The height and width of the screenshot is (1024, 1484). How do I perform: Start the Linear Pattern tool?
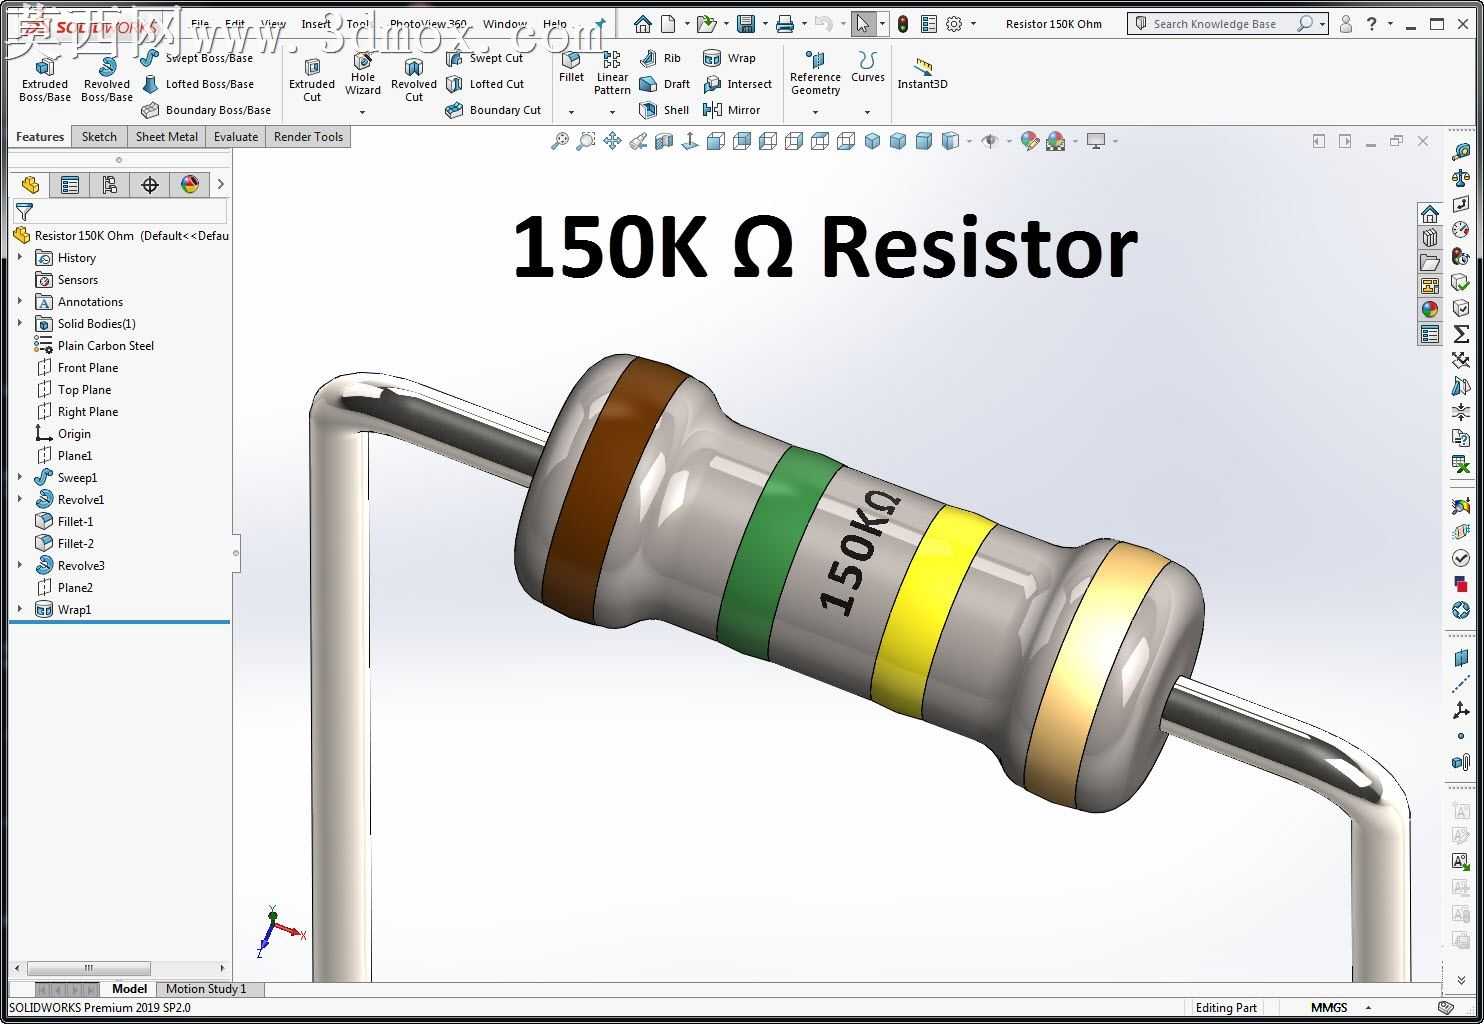(x=612, y=74)
